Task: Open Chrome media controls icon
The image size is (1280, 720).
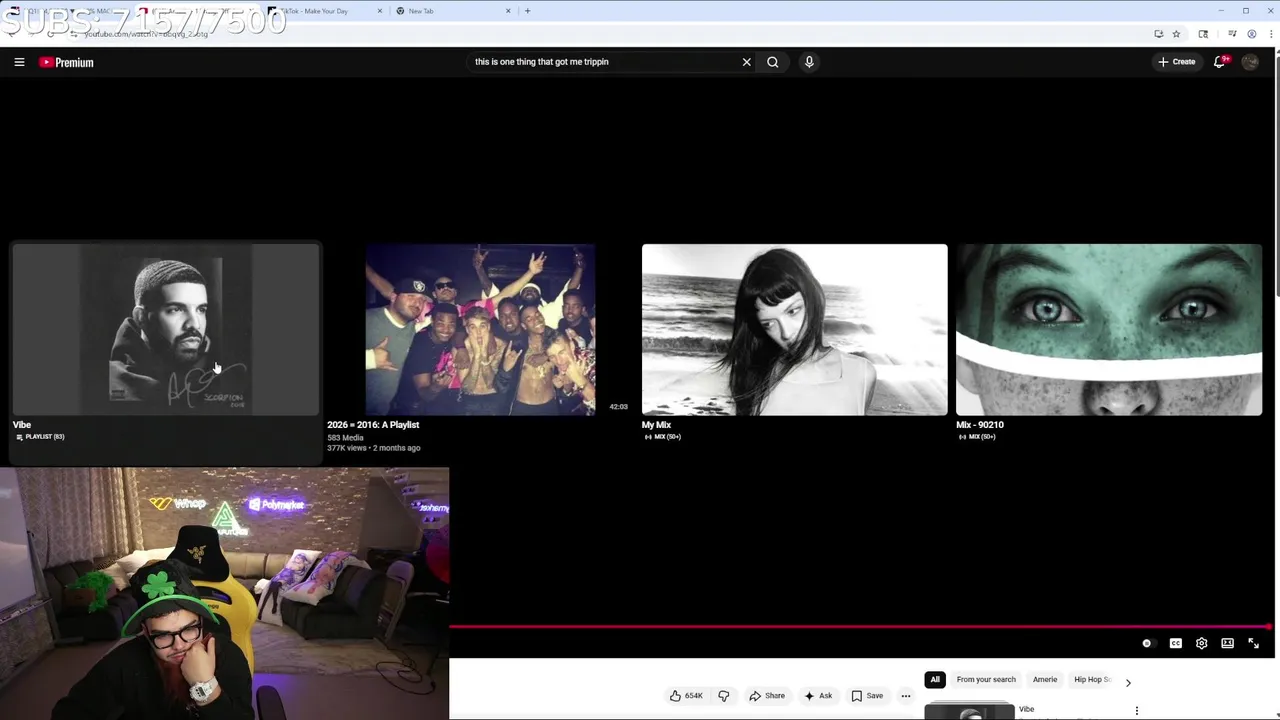Action: click(x=1232, y=34)
